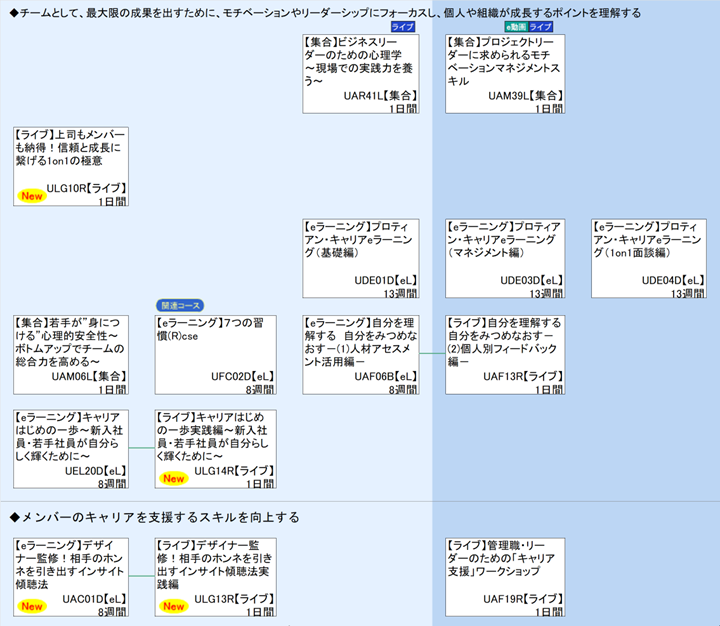Open the 個人別フィードバック編 live course UAF13R

tap(504, 354)
